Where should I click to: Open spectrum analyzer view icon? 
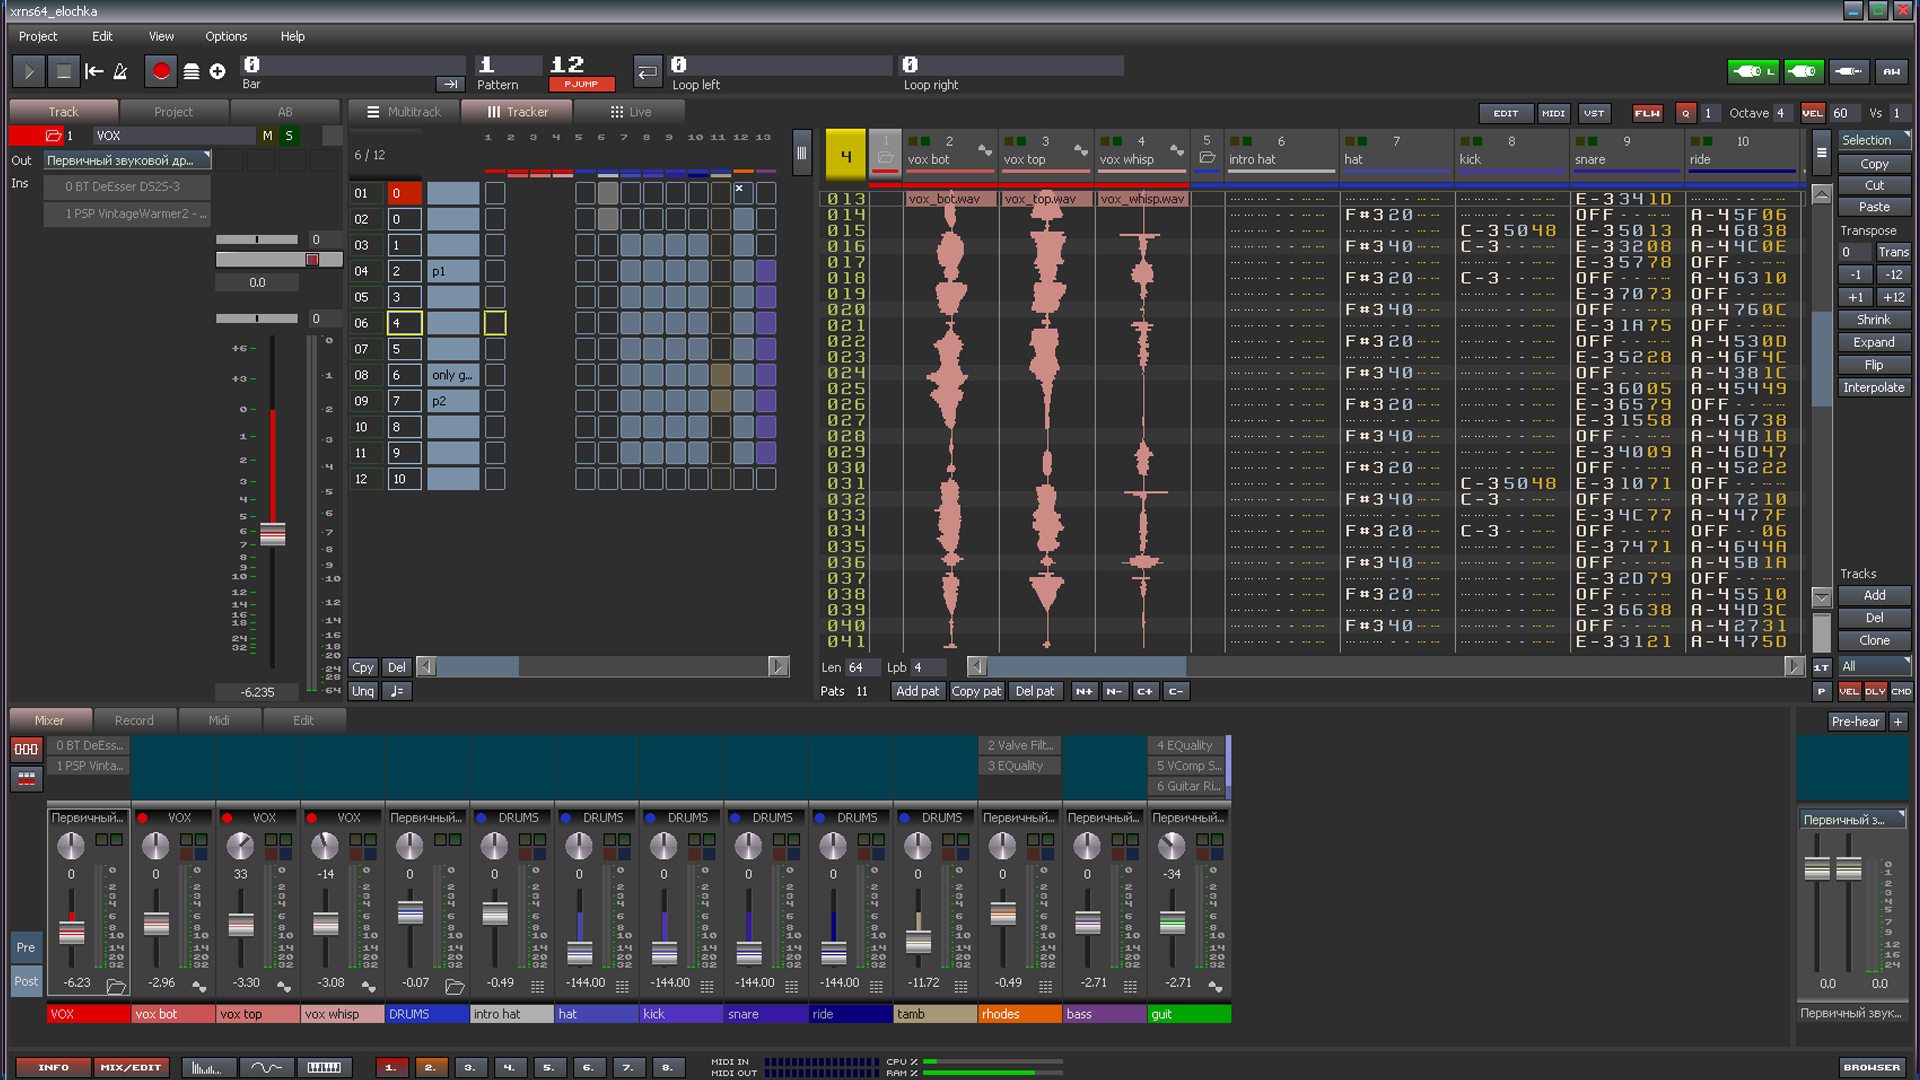pos(208,1068)
